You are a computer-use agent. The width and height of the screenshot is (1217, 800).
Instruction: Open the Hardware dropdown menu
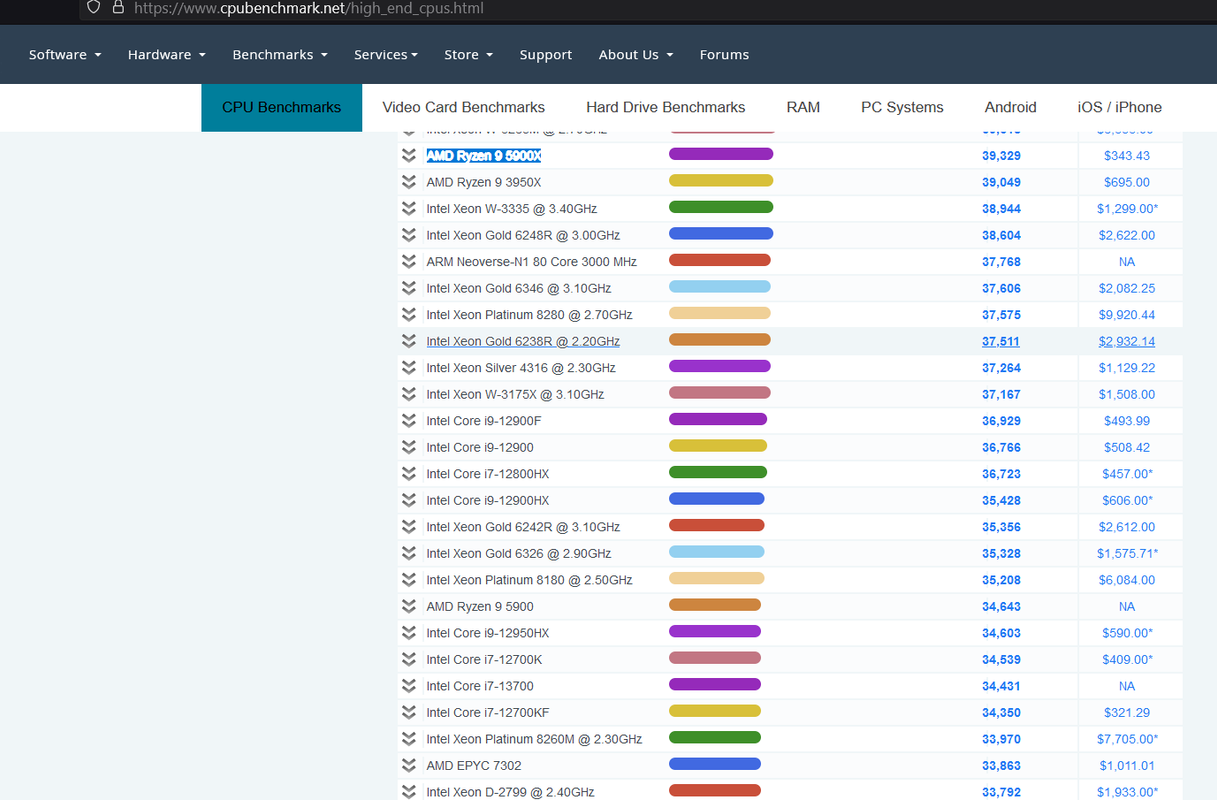tap(166, 55)
